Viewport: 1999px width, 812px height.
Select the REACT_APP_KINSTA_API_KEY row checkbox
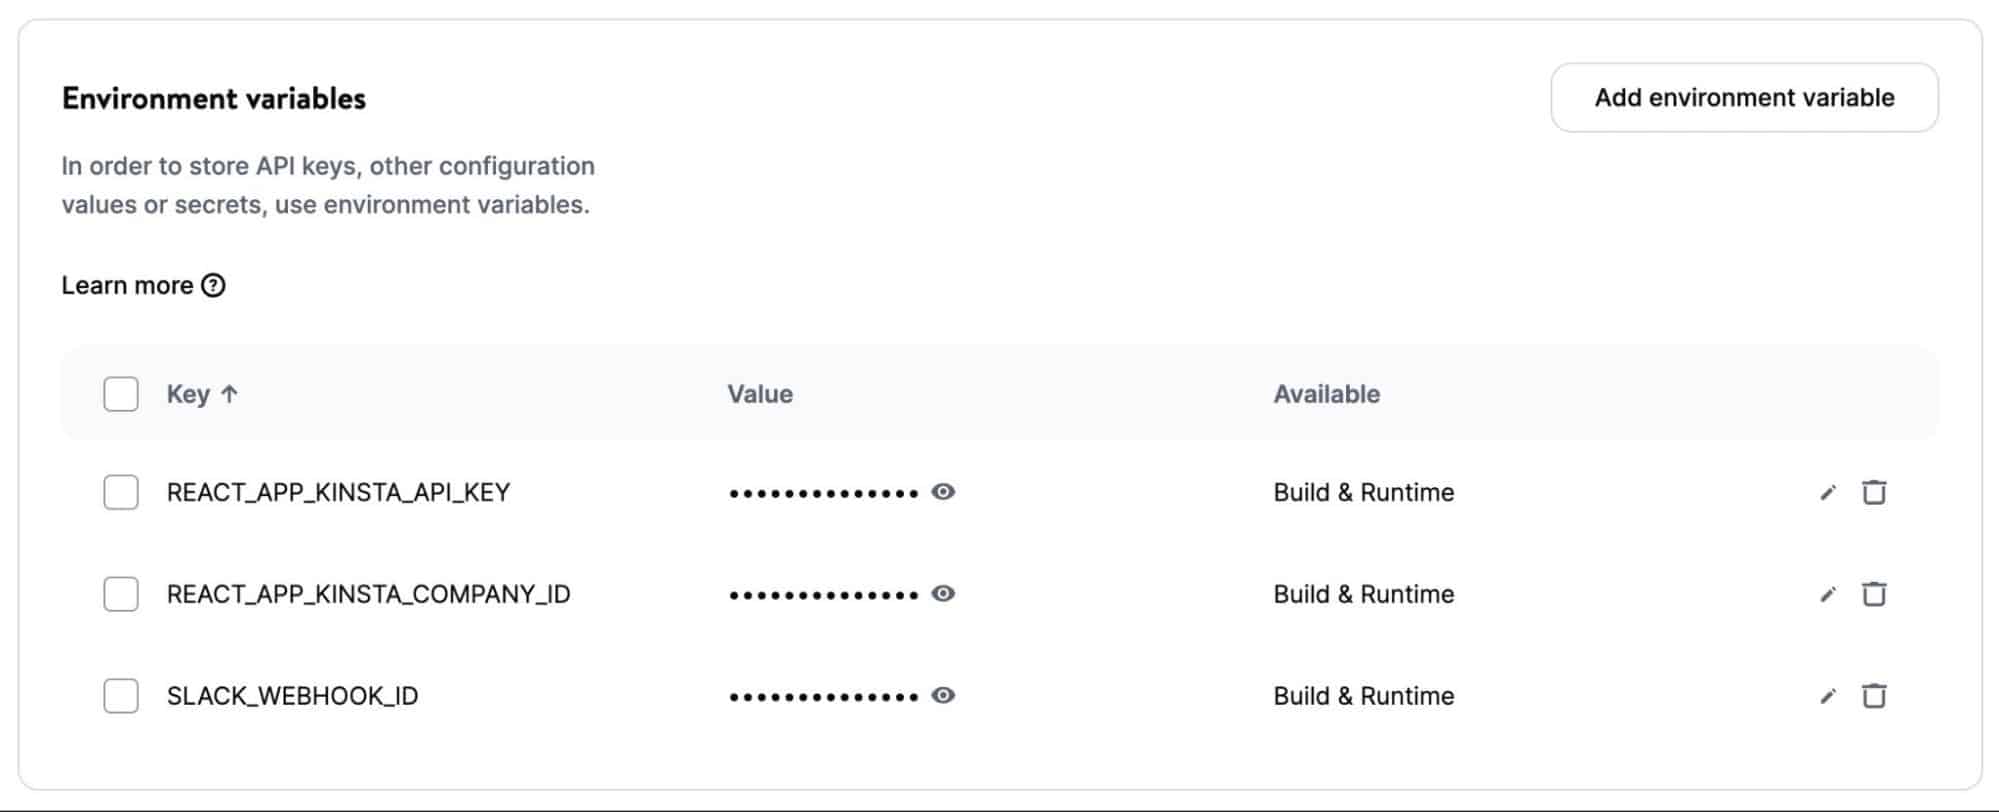121,492
